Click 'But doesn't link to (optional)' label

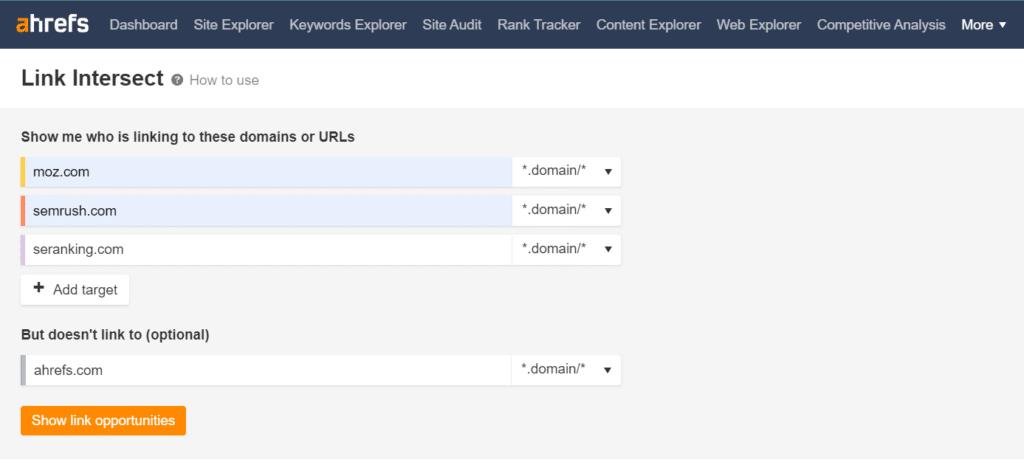tap(115, 335)
